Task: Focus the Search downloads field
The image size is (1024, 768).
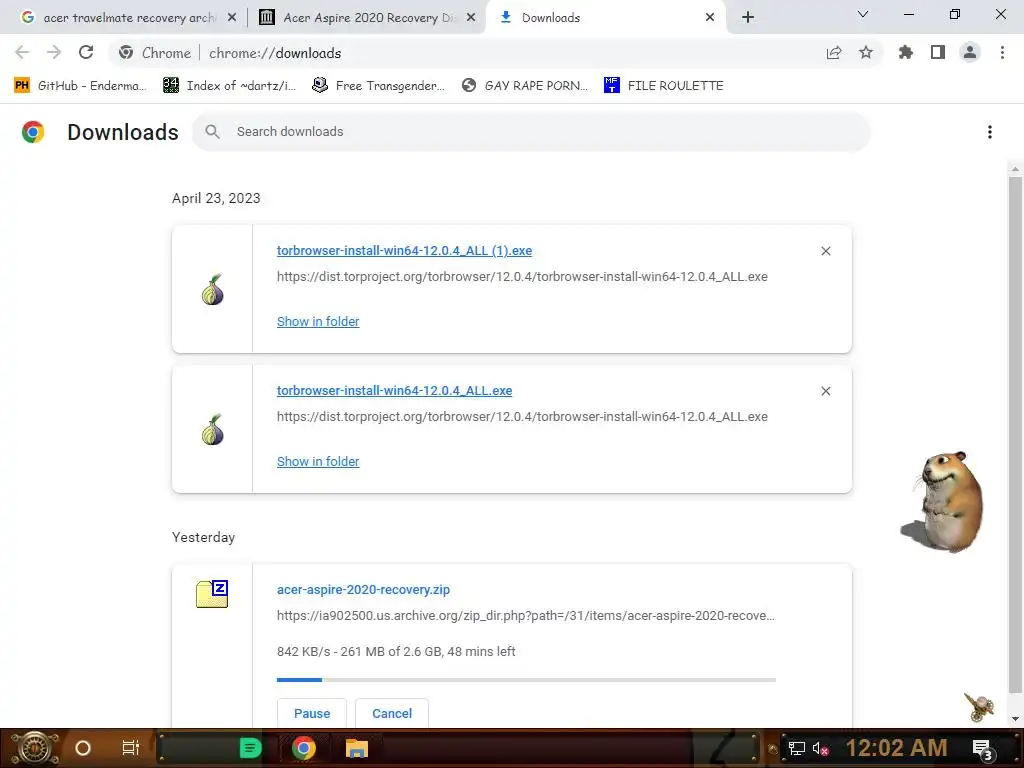Action: [x=532, y=132]
